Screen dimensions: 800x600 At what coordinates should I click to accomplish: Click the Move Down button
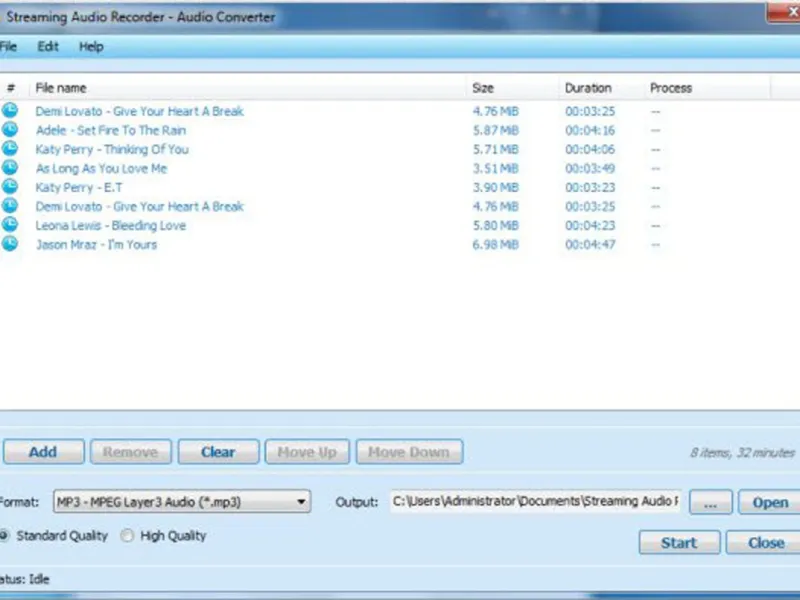[x=409, y=452]
